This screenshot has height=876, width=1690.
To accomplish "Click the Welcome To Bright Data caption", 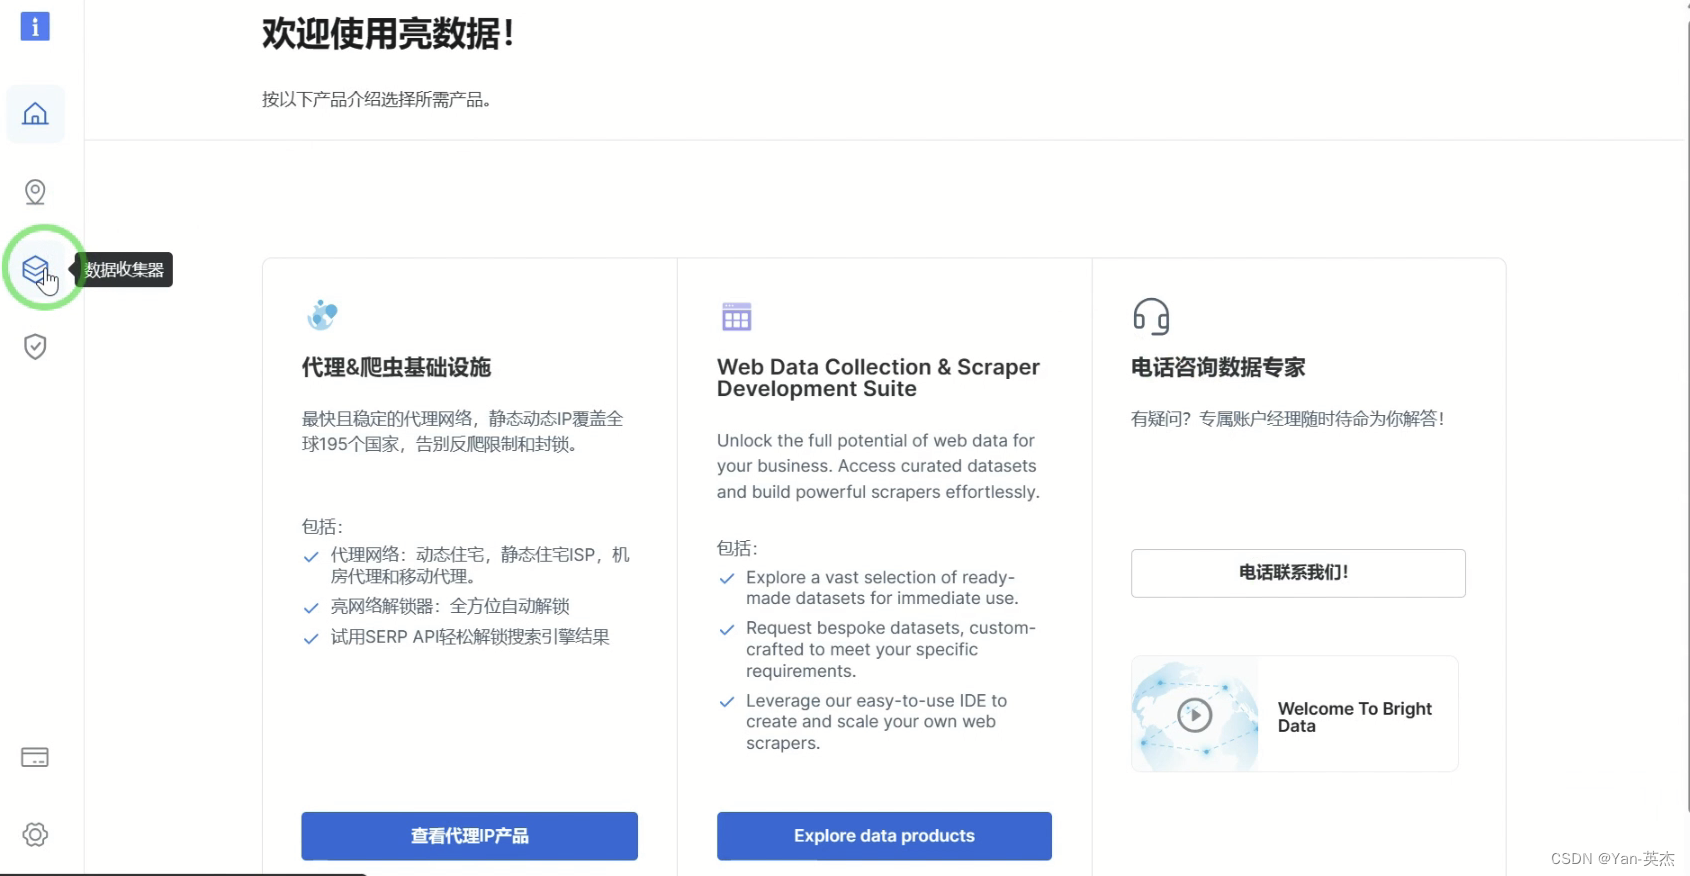I will [x=1355, y=717].
